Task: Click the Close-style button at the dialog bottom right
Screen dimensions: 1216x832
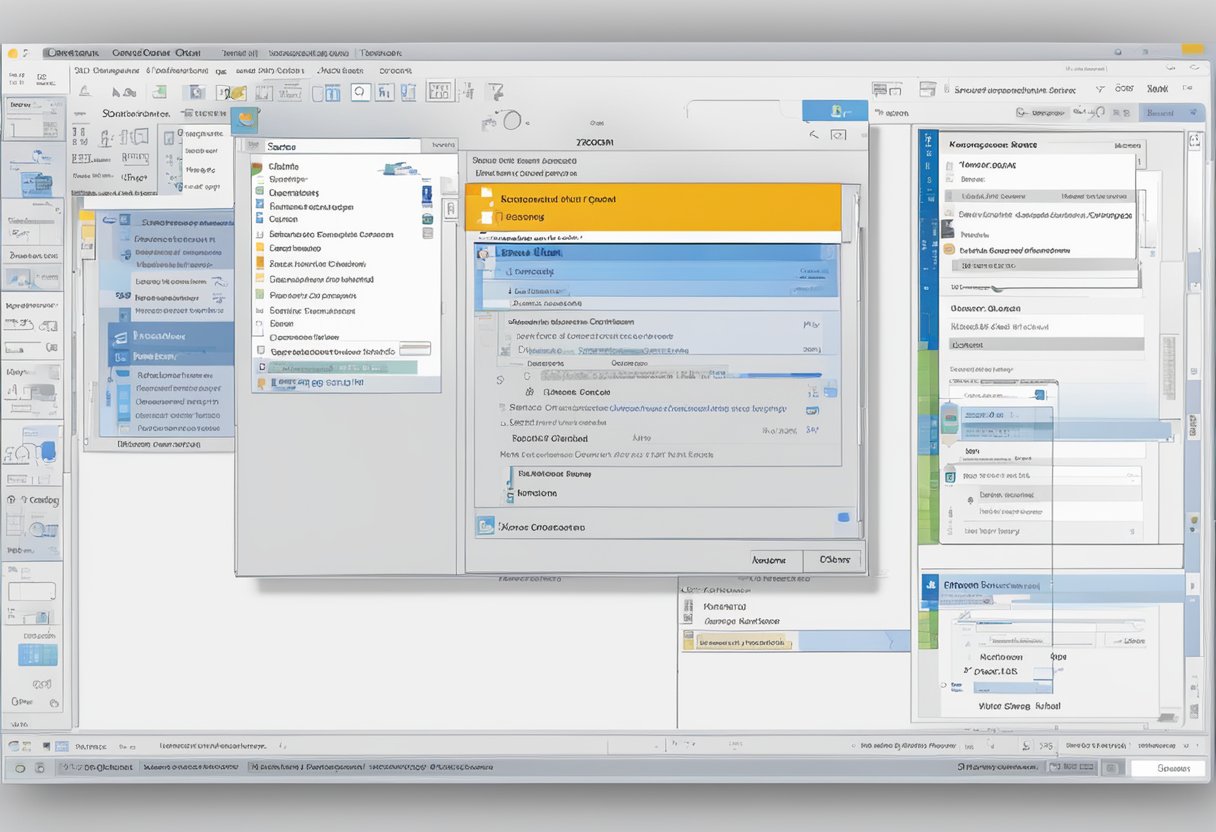Action: point(833,560)
